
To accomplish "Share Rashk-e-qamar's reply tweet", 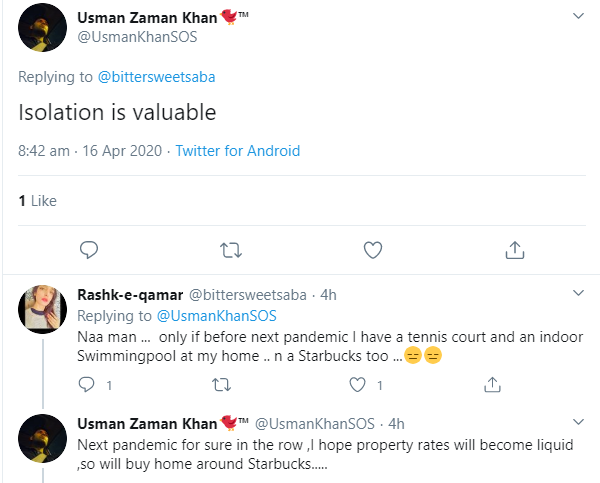I will (491, 384).
